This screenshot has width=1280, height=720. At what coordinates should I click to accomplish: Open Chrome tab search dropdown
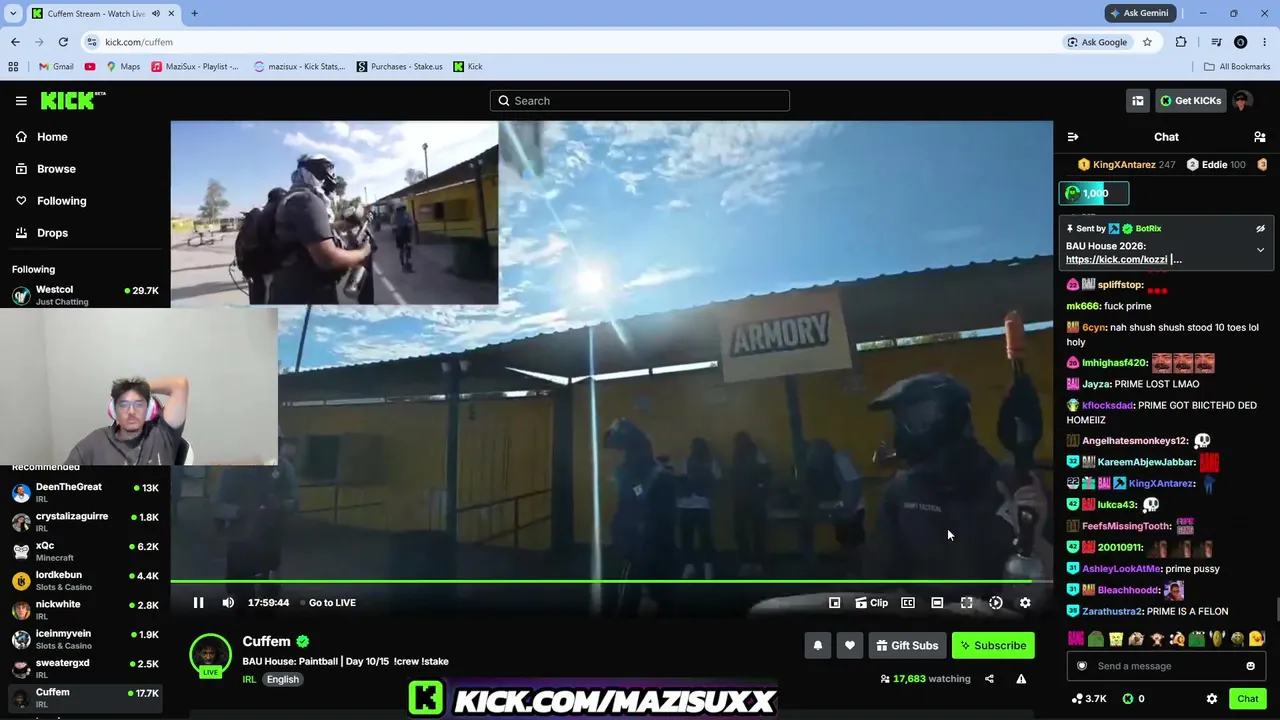(13, 13)
